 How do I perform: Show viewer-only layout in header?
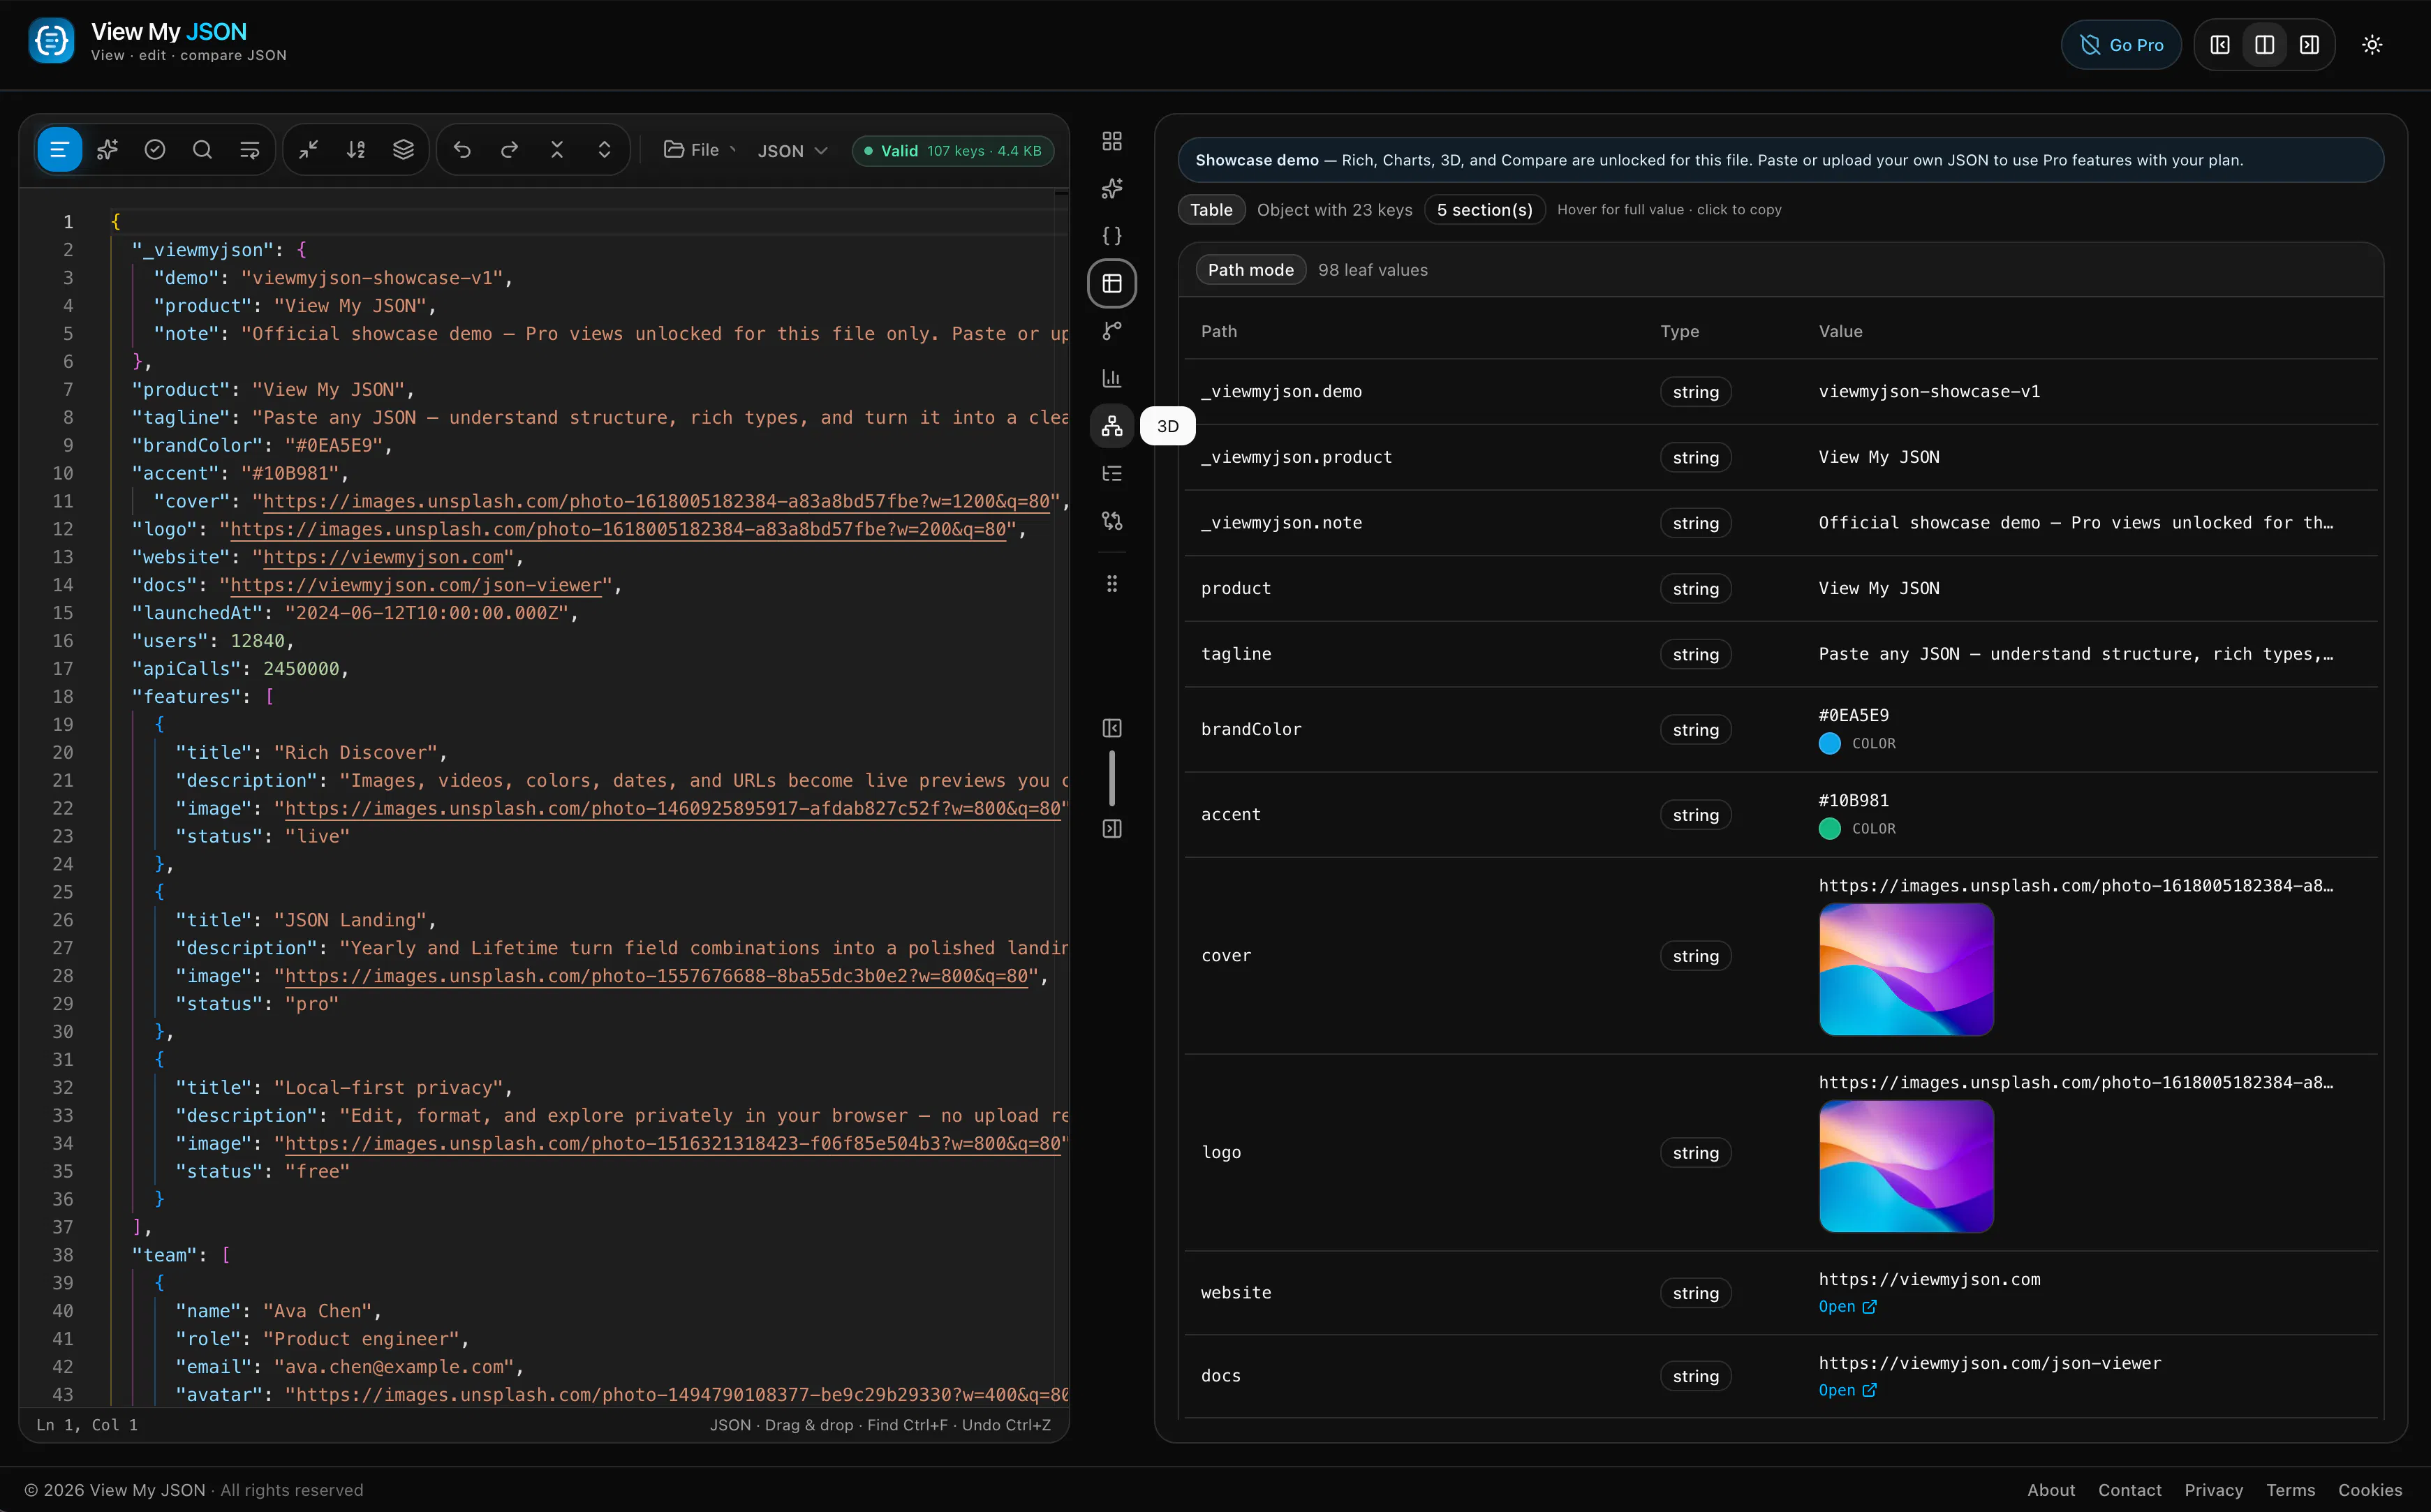pos(2310,45)
